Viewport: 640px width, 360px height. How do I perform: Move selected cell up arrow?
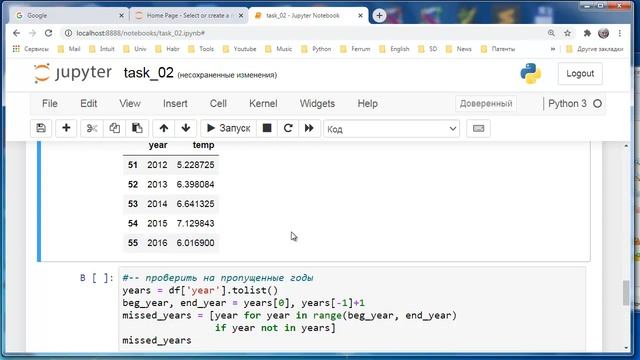coord(164,128)
